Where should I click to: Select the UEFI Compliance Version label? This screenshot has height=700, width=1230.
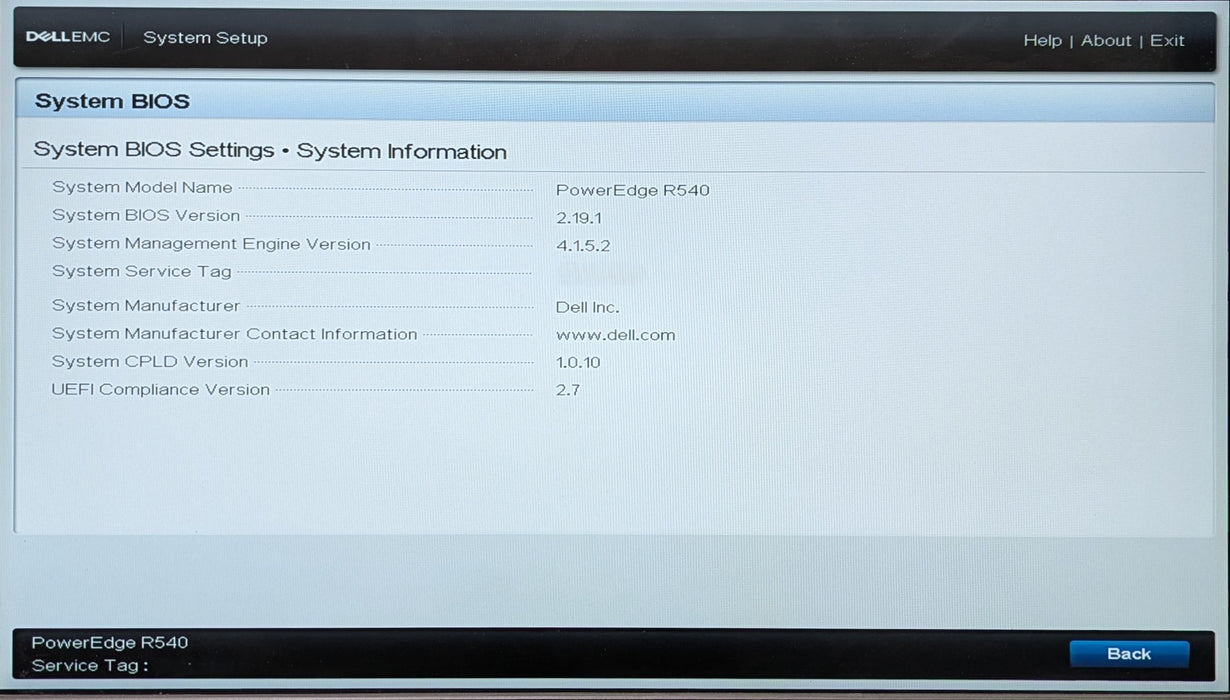coord(160,390)
